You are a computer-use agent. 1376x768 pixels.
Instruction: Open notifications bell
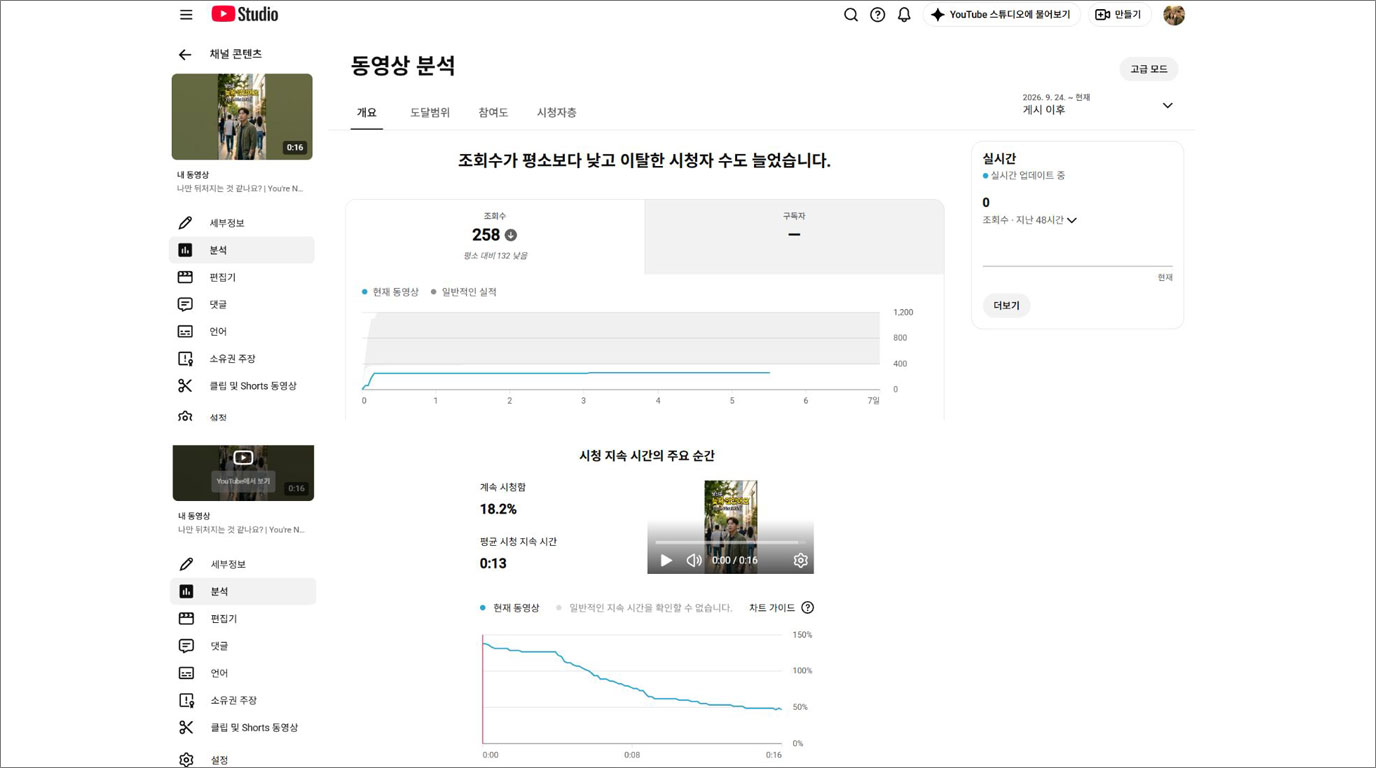pyautogui.click(x=904, y=15)
